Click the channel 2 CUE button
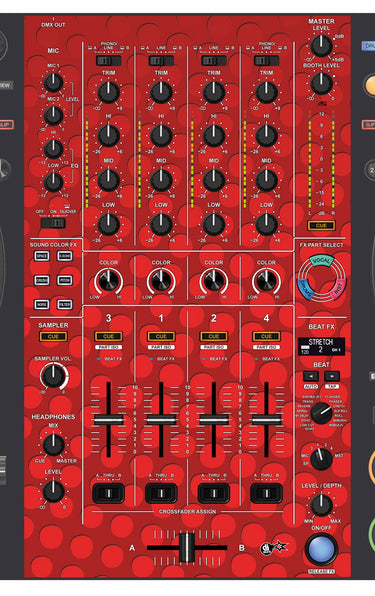Viewport: 375px width, 596px height. [x=214, y=336]
